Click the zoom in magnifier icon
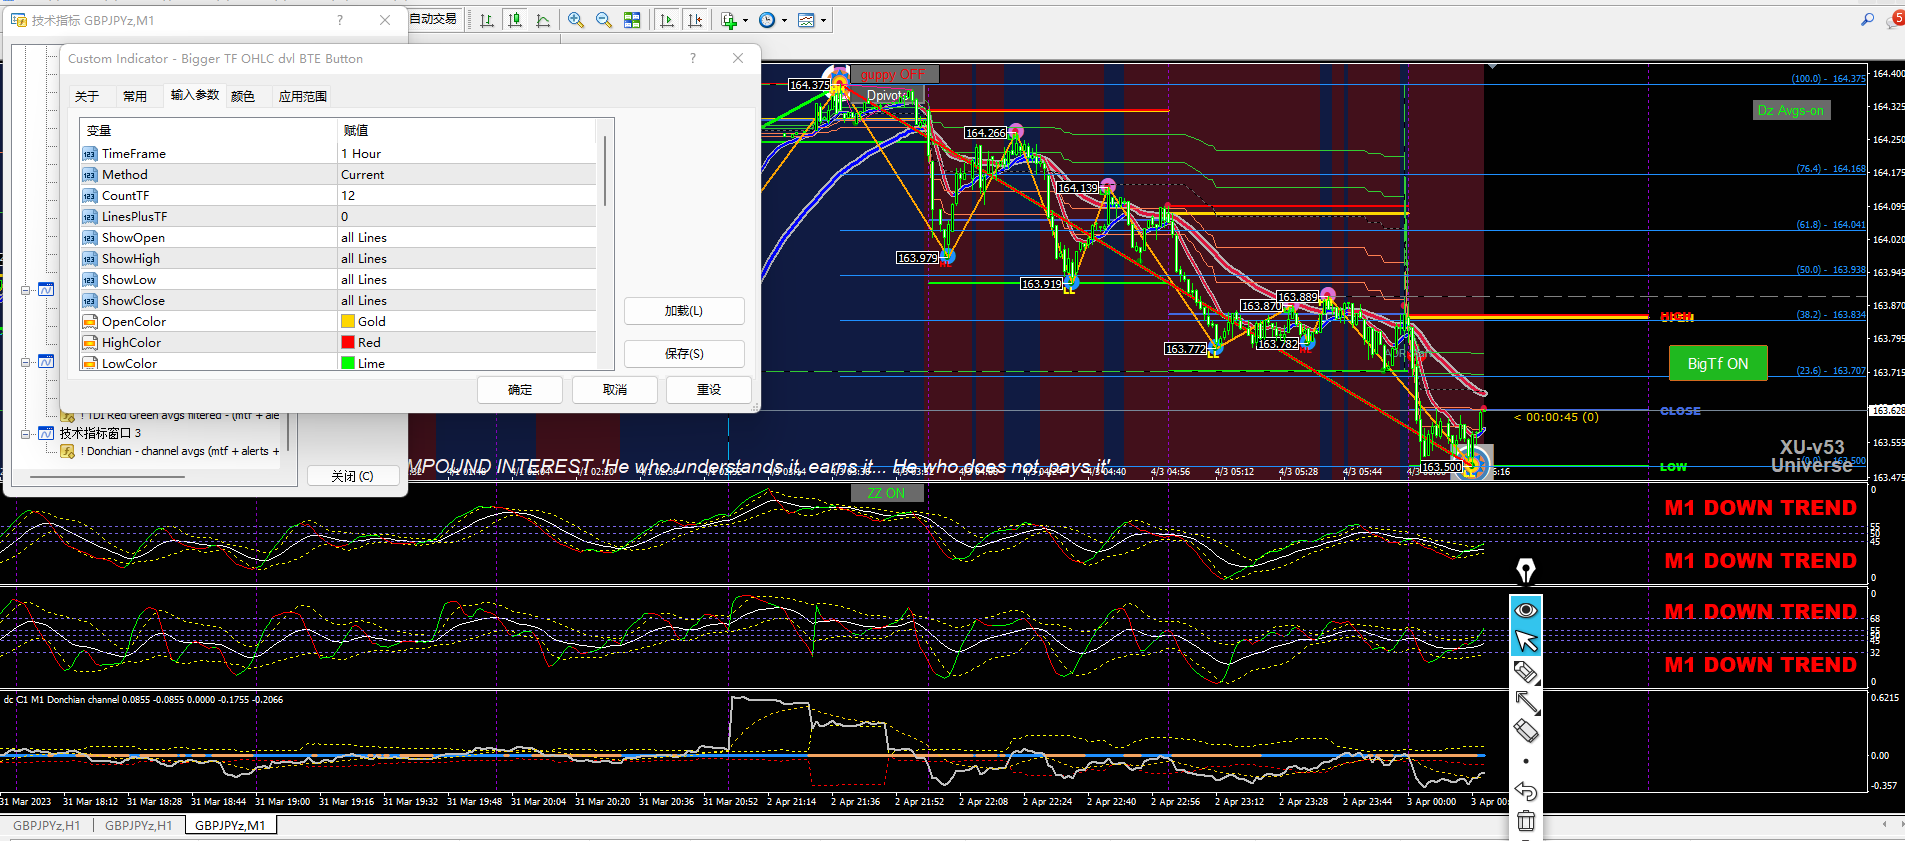 [x=576, y=20]
